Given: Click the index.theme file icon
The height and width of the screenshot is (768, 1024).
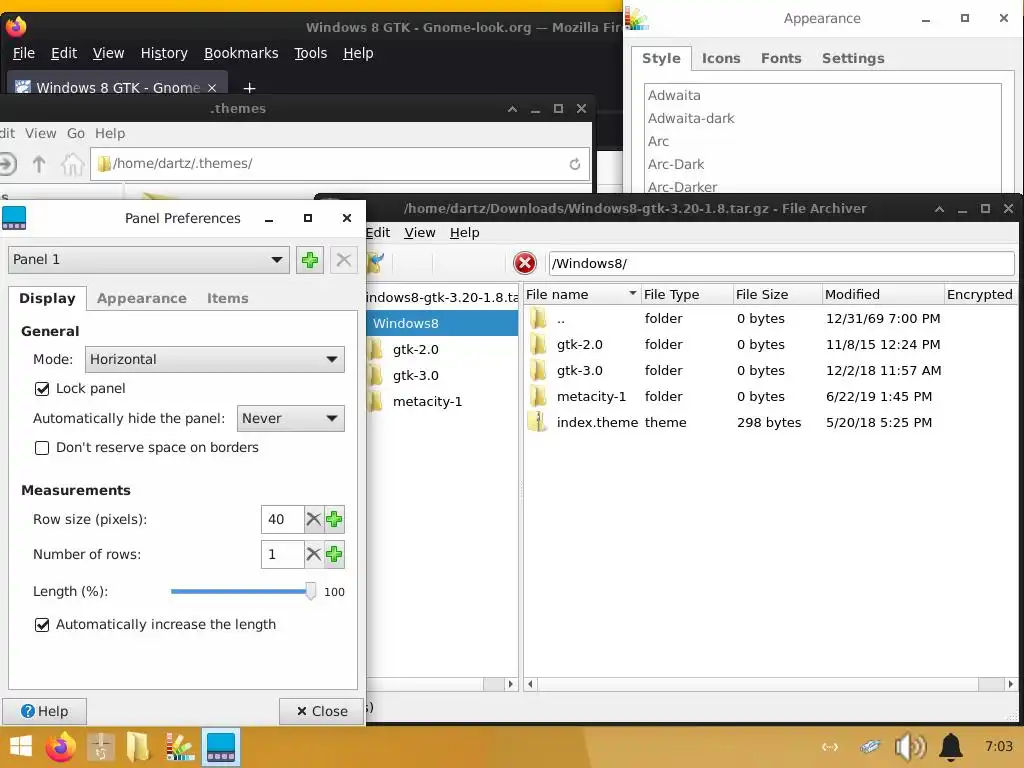Looking at the screenshot, I should coord(537,423).
